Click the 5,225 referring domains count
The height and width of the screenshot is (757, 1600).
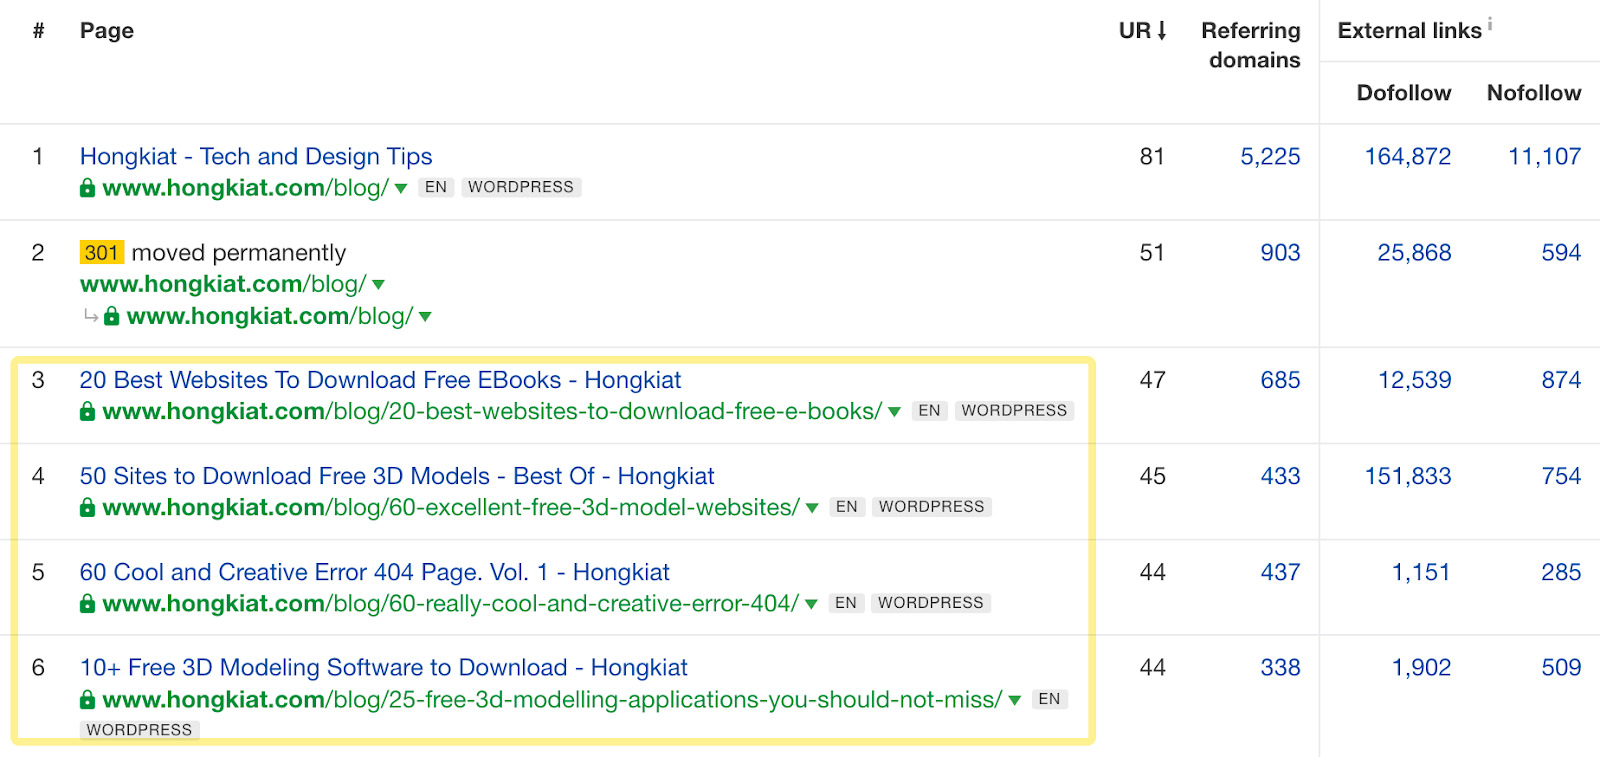1270,156
